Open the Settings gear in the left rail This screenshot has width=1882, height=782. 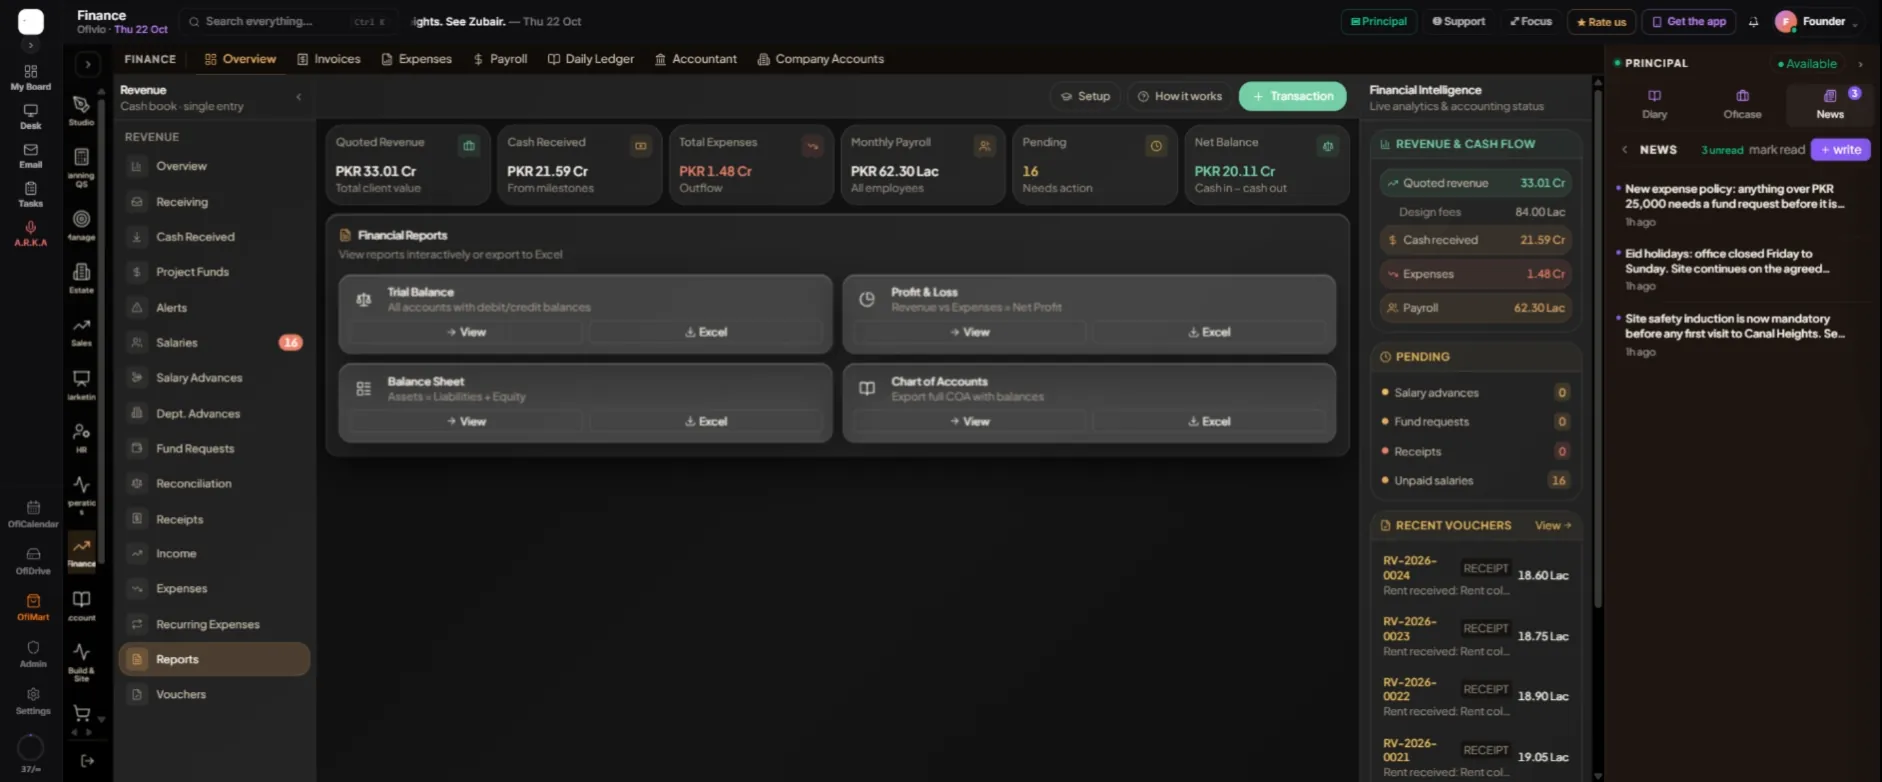tap(33, 701)
